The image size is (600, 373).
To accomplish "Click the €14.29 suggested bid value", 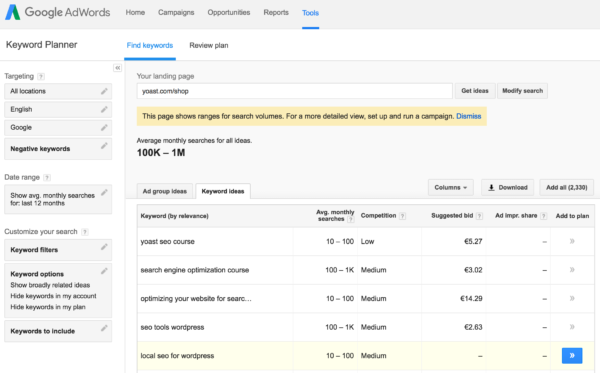I will click(471, 299).
